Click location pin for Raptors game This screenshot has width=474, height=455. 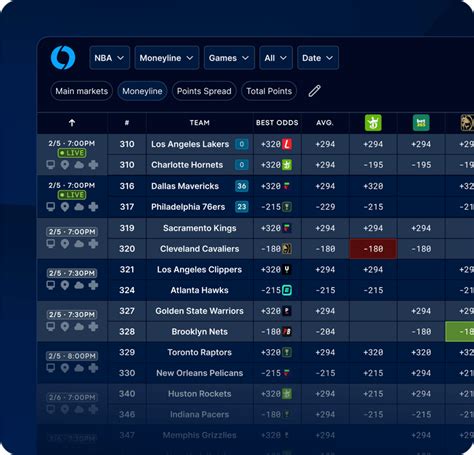coord(65,368)
